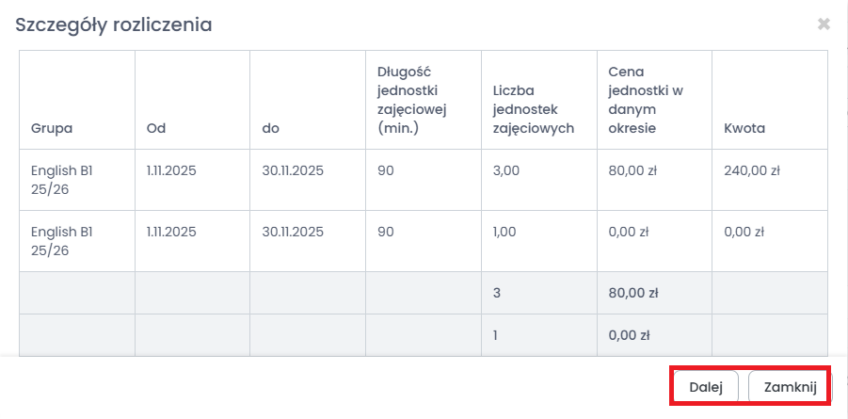Select the Liczba jednostek zajęciowych header
Viewport: 848px width, 419px height.
click(x=534, y=110)
